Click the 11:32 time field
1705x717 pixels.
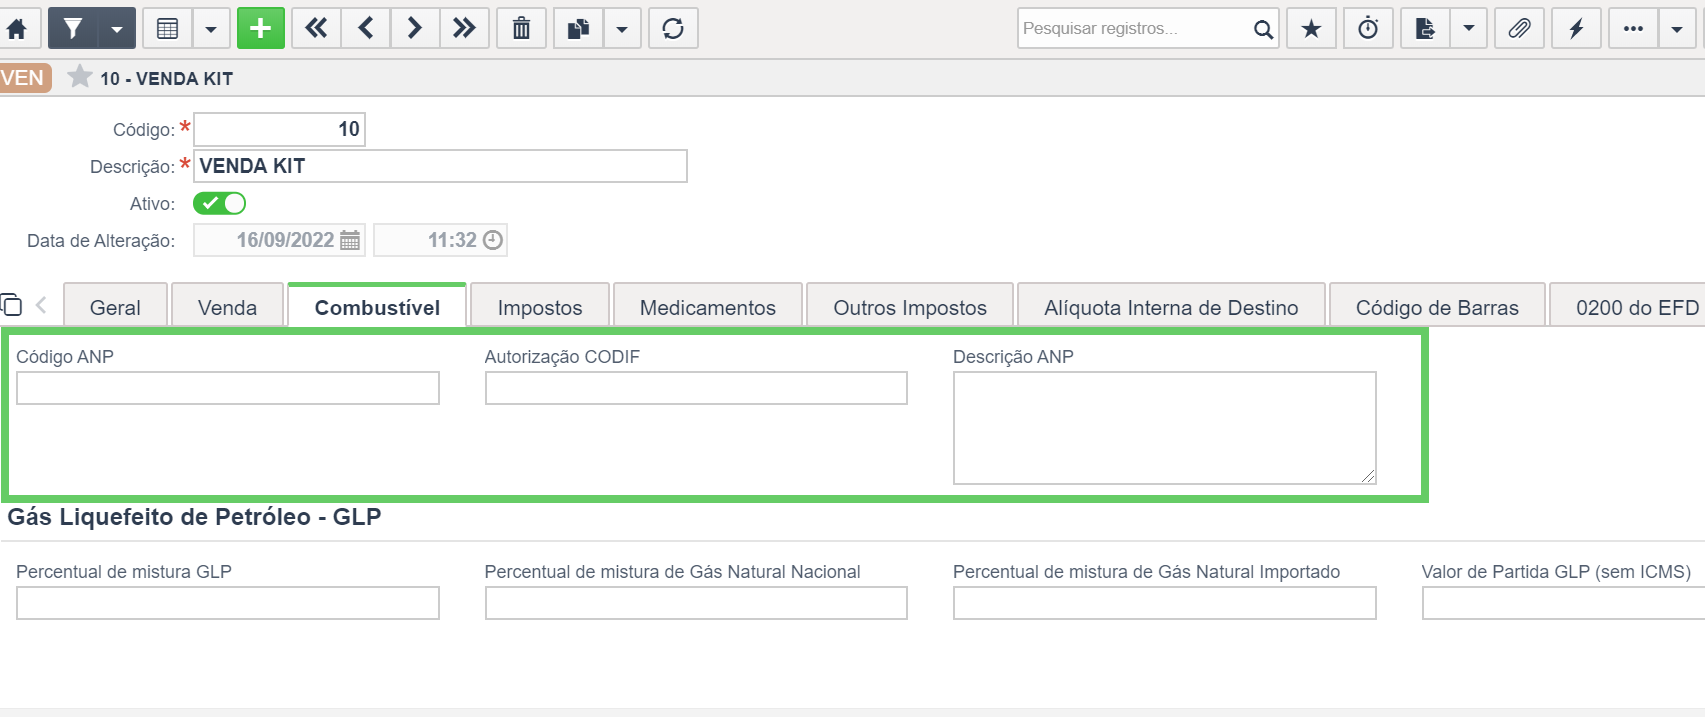click(440, 240)
